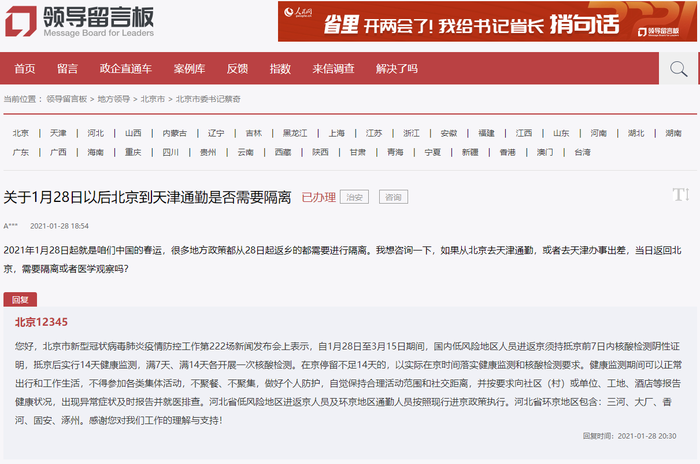Select the 河南 region link
This screenshot has height=464, width=700.
[599, 133]
